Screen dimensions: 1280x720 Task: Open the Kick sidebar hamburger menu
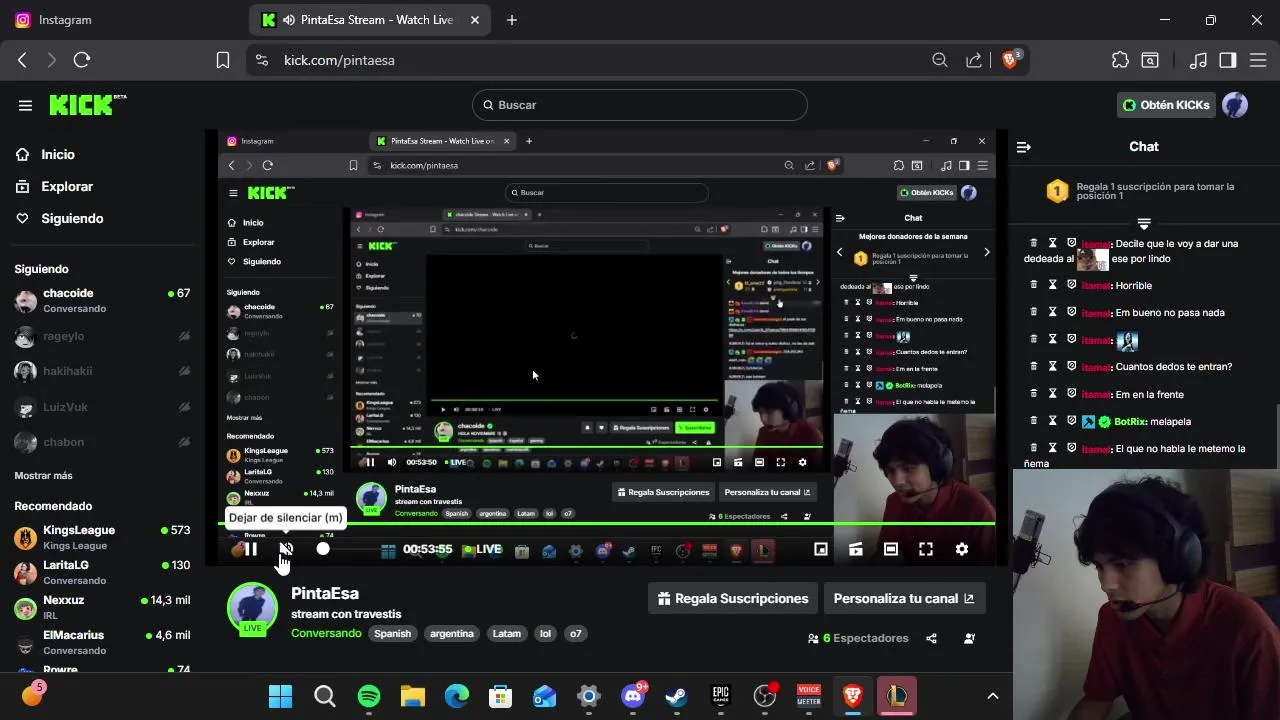tap(25, 105)
